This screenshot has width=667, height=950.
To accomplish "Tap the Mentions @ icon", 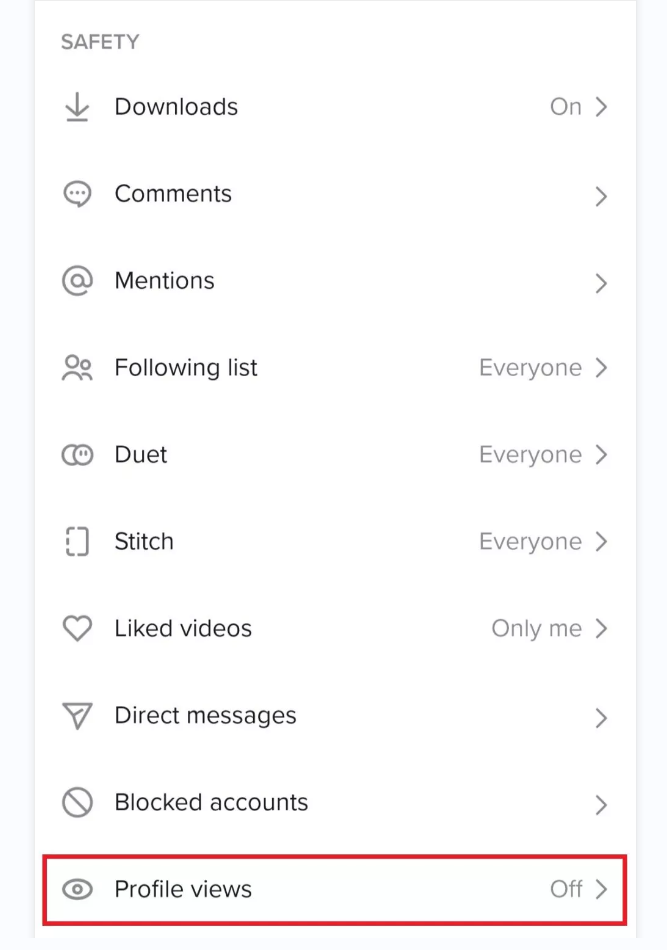I will pyautogui.click(x=77, y=281).
